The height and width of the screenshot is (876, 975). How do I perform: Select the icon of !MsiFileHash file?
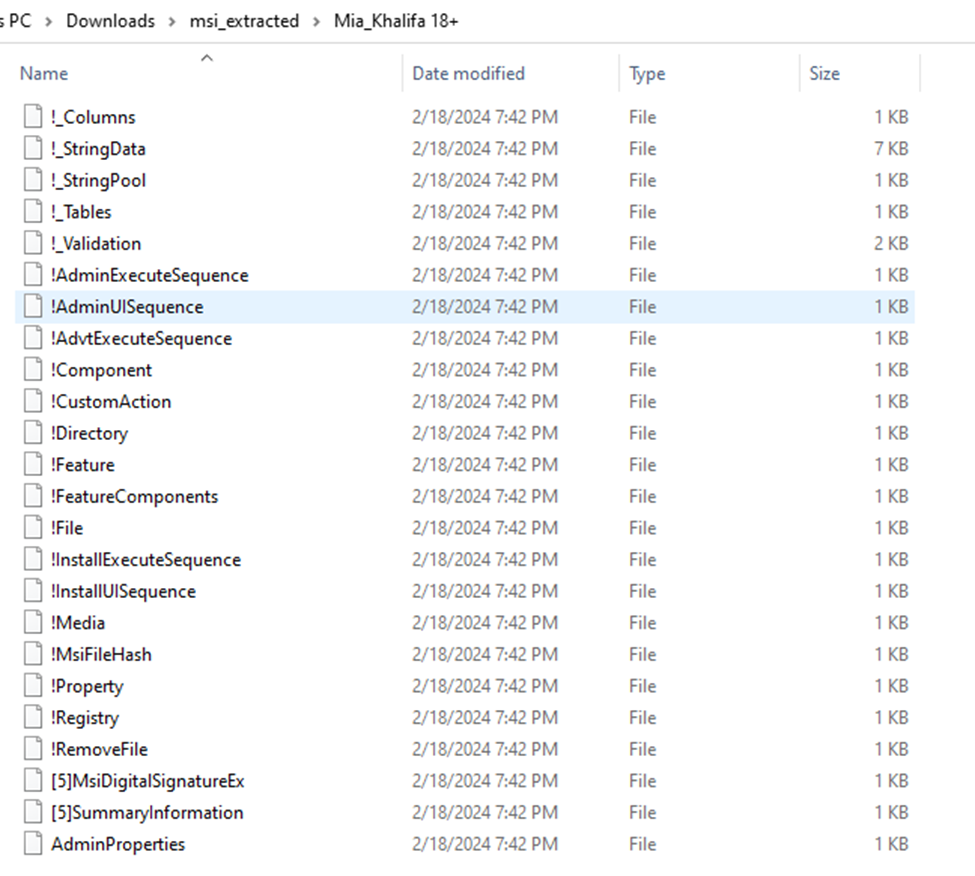tap(35, 655)
